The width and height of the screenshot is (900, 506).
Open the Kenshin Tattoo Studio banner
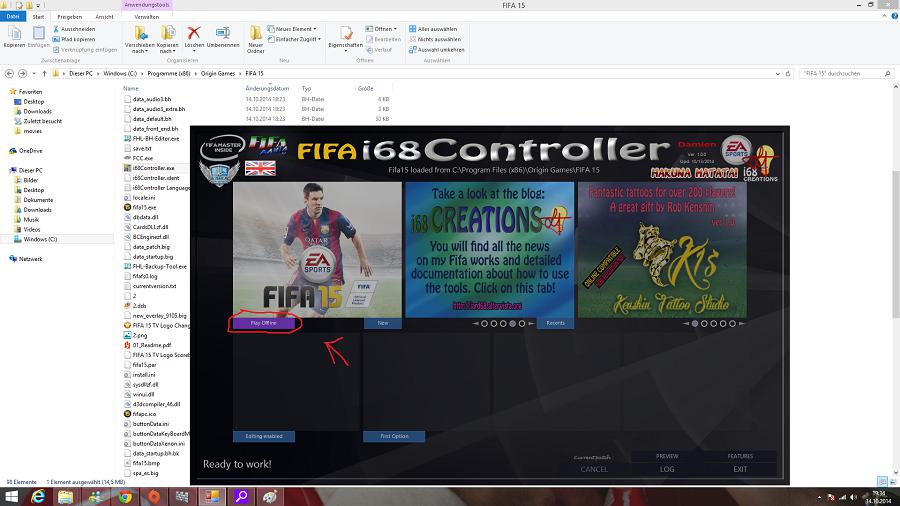click(662, 250)
